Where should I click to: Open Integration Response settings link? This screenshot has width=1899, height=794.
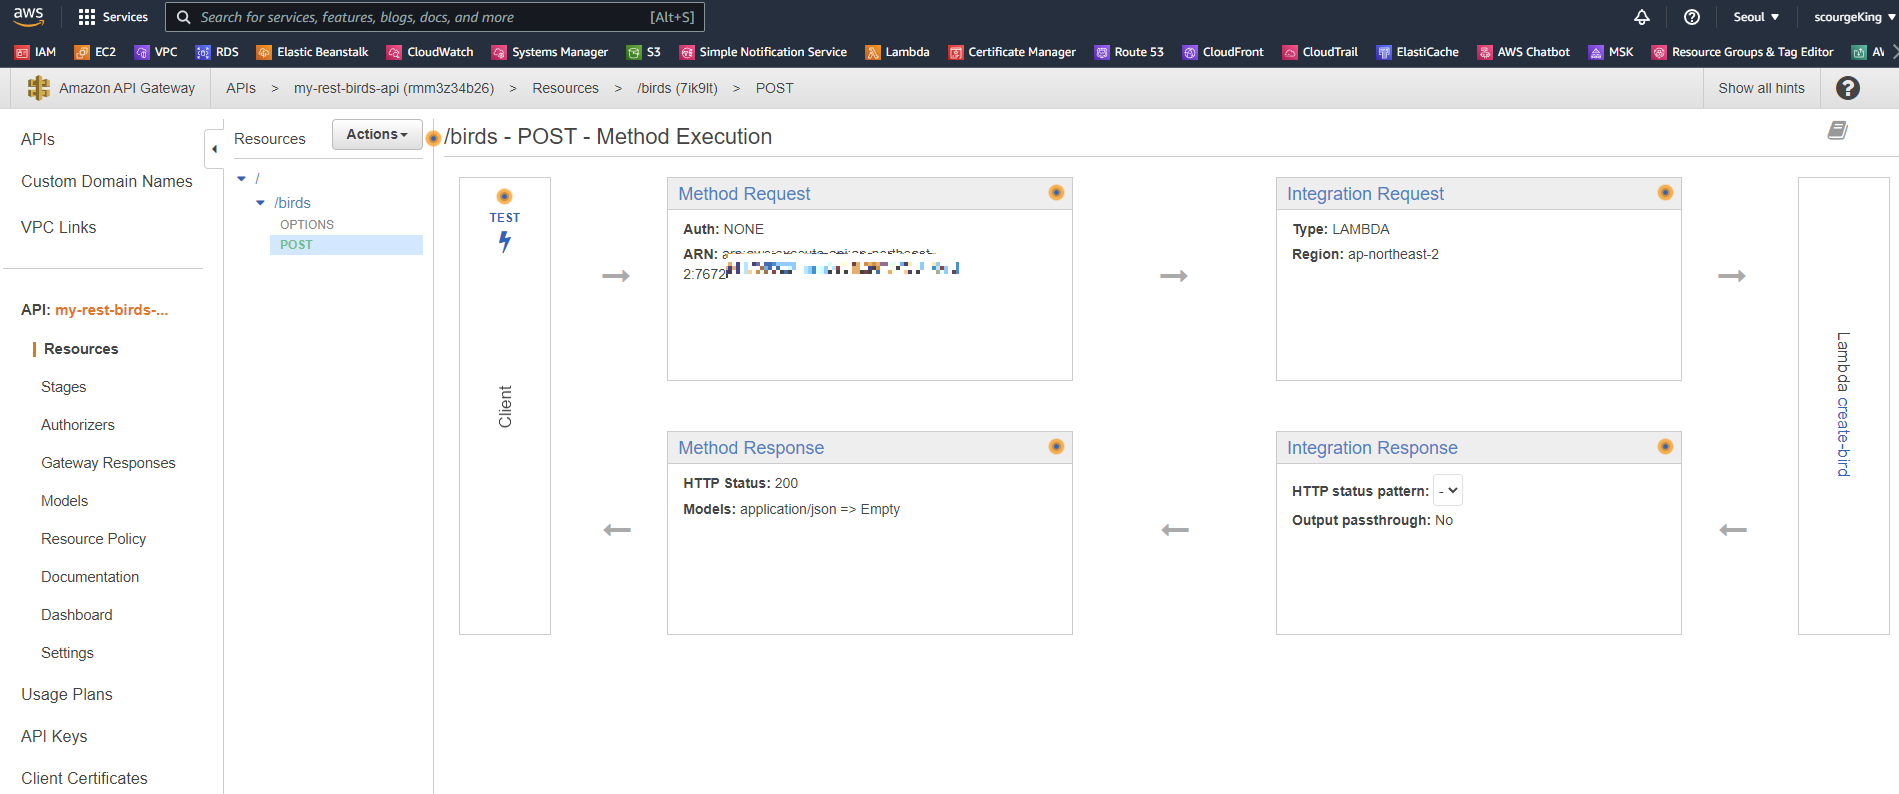[x=1372, y=448]
